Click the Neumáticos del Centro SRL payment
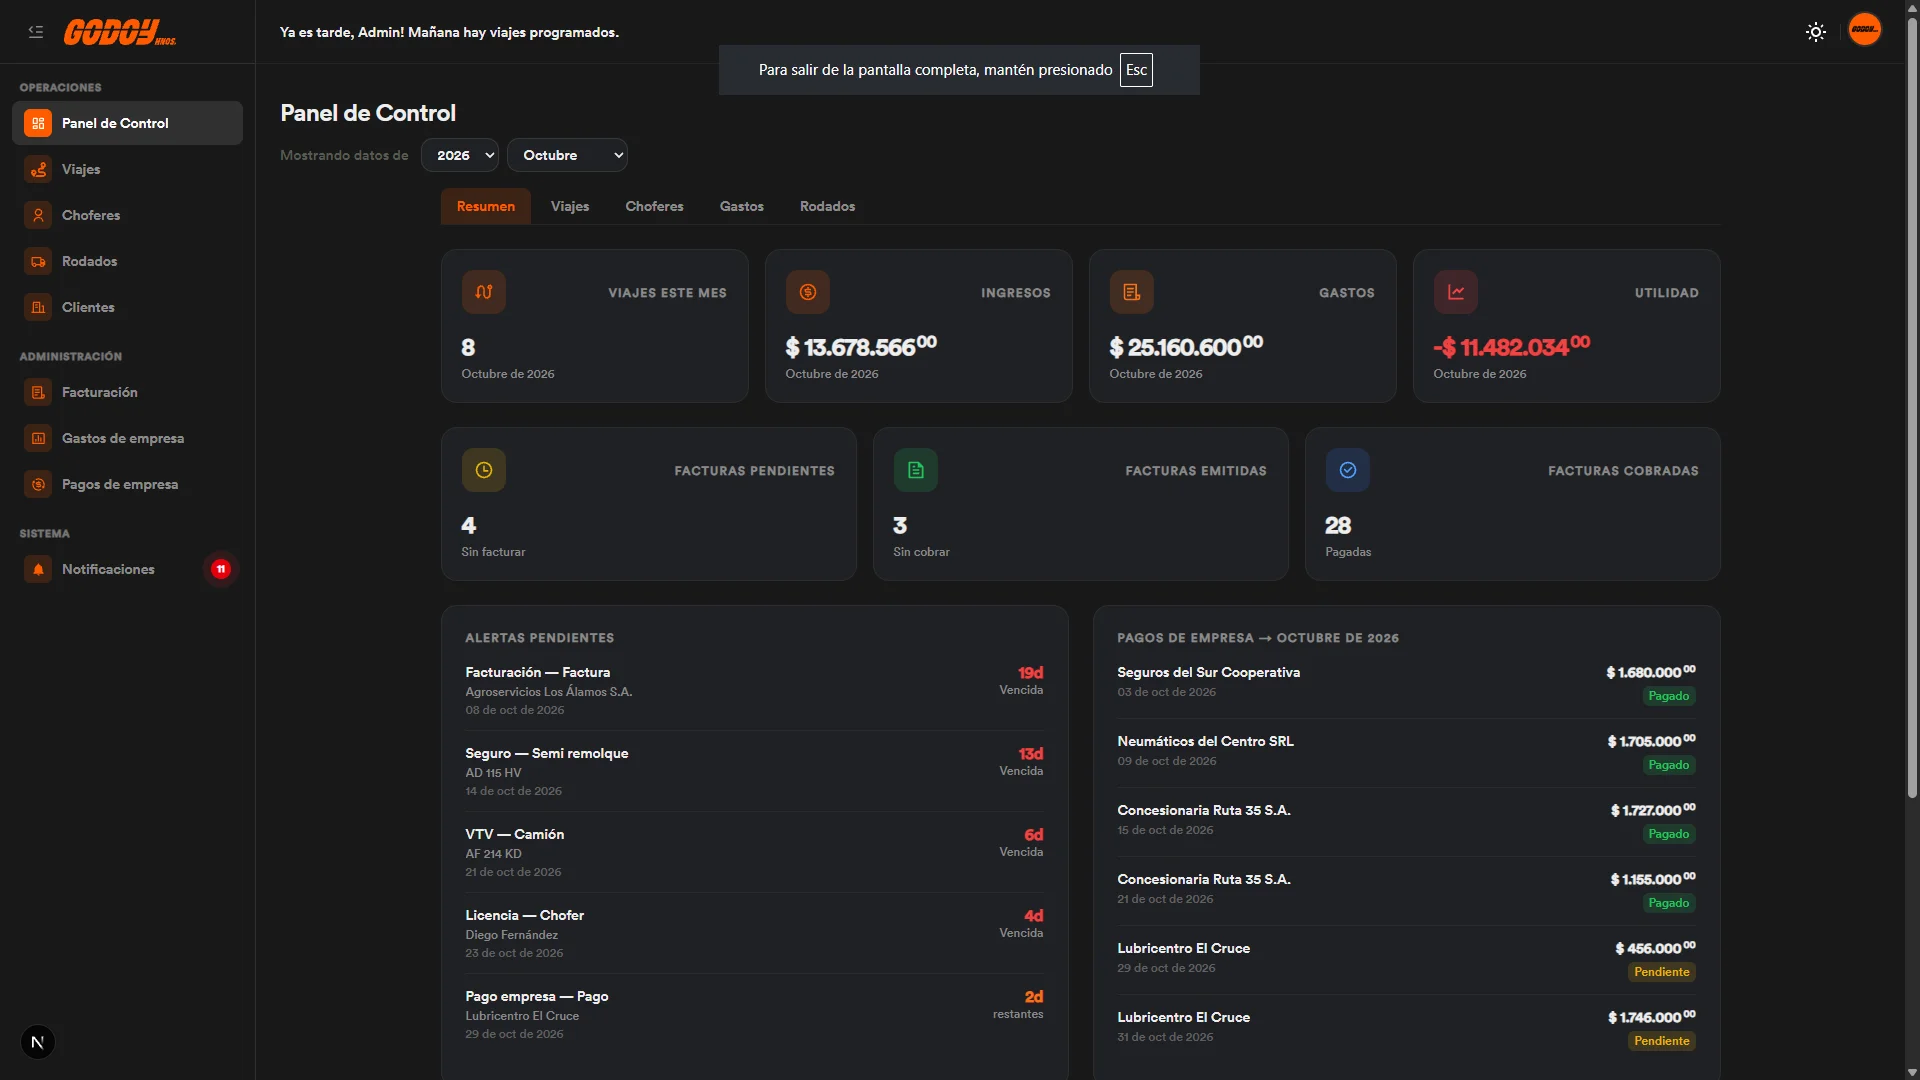Screen dimensions: 1920x1080 click(x=1406, y=752)
